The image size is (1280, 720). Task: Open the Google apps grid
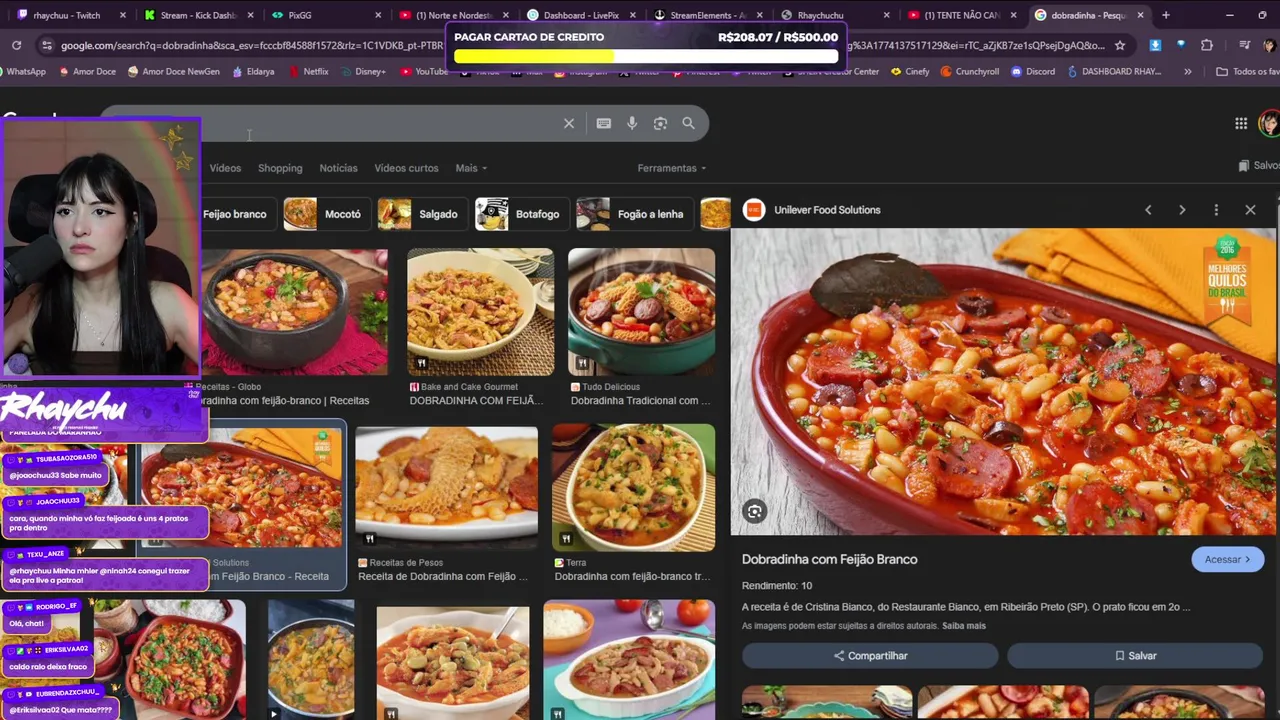[1241, 123]
